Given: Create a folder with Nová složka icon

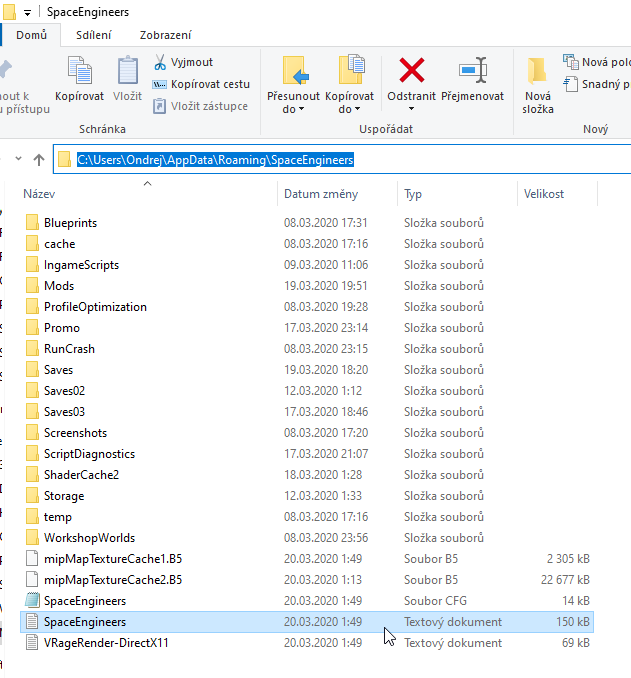Looking at the screenshot, I should [538, 72].
